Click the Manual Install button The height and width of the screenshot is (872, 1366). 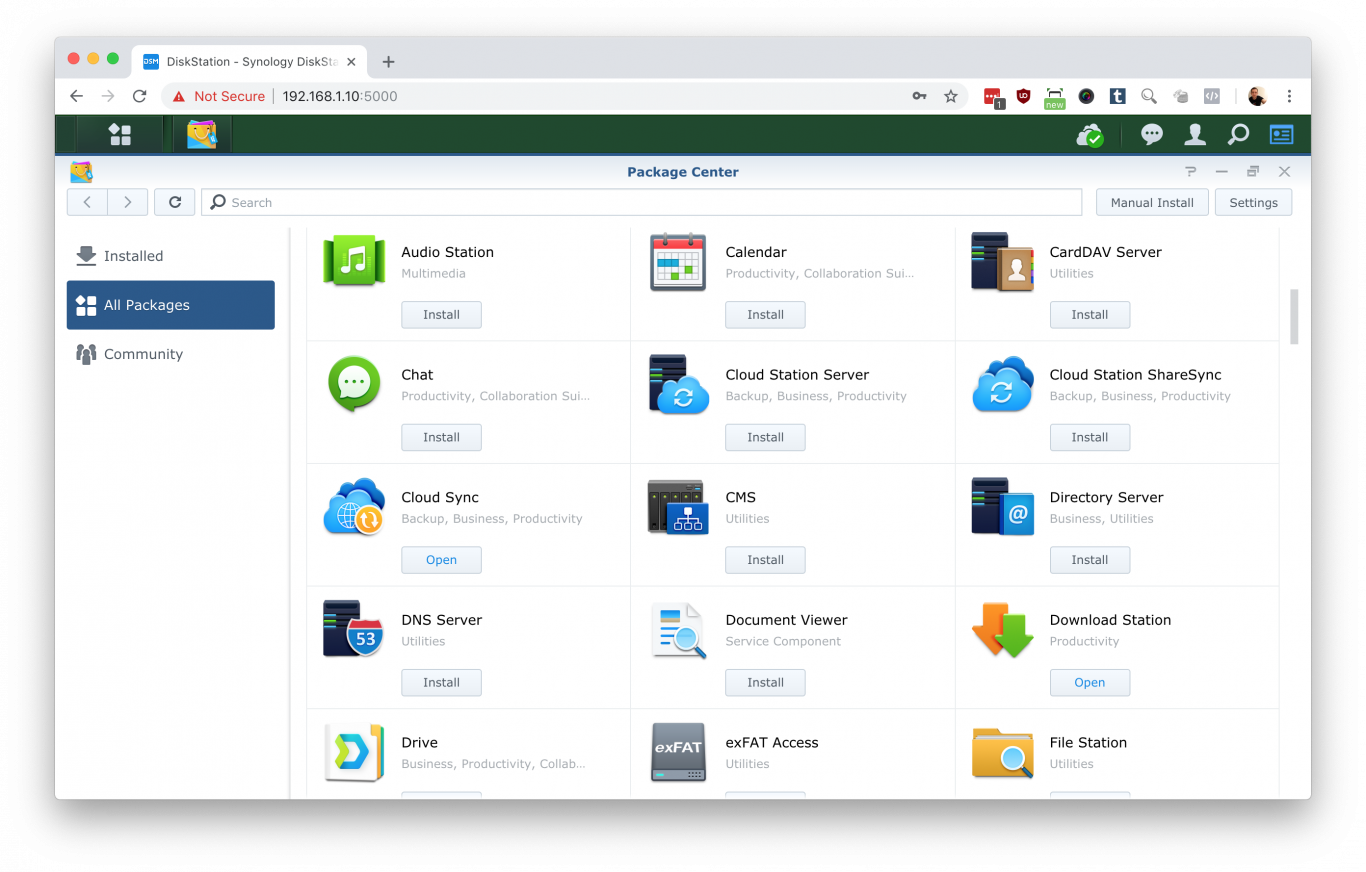pos(1152,202)
